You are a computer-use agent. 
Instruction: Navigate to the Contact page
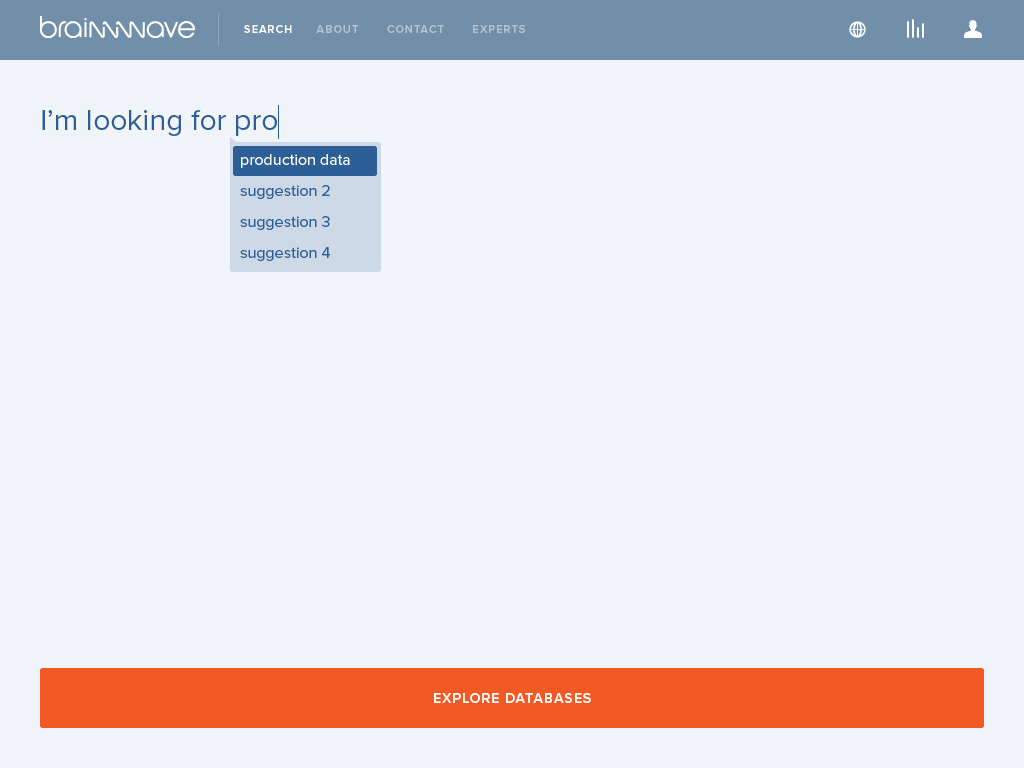coord(415,30)
